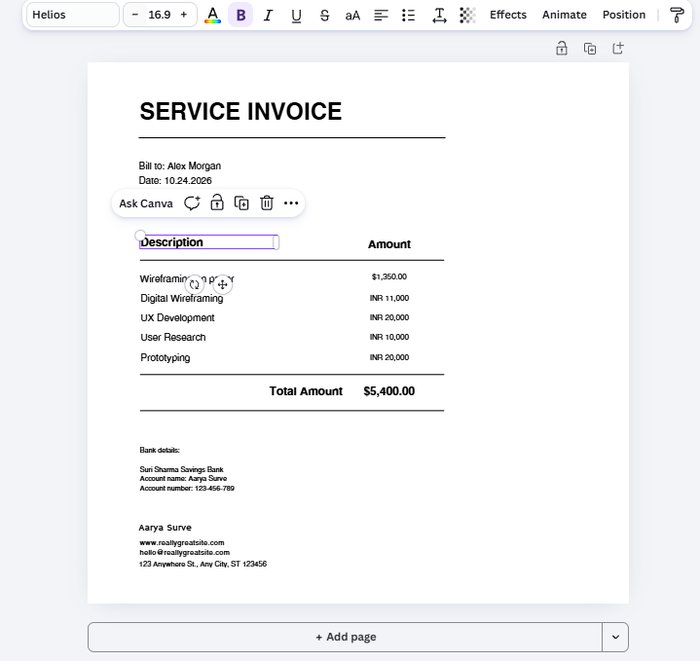
Task: Select the Bank details: label
Action: [x=159, y=450]
